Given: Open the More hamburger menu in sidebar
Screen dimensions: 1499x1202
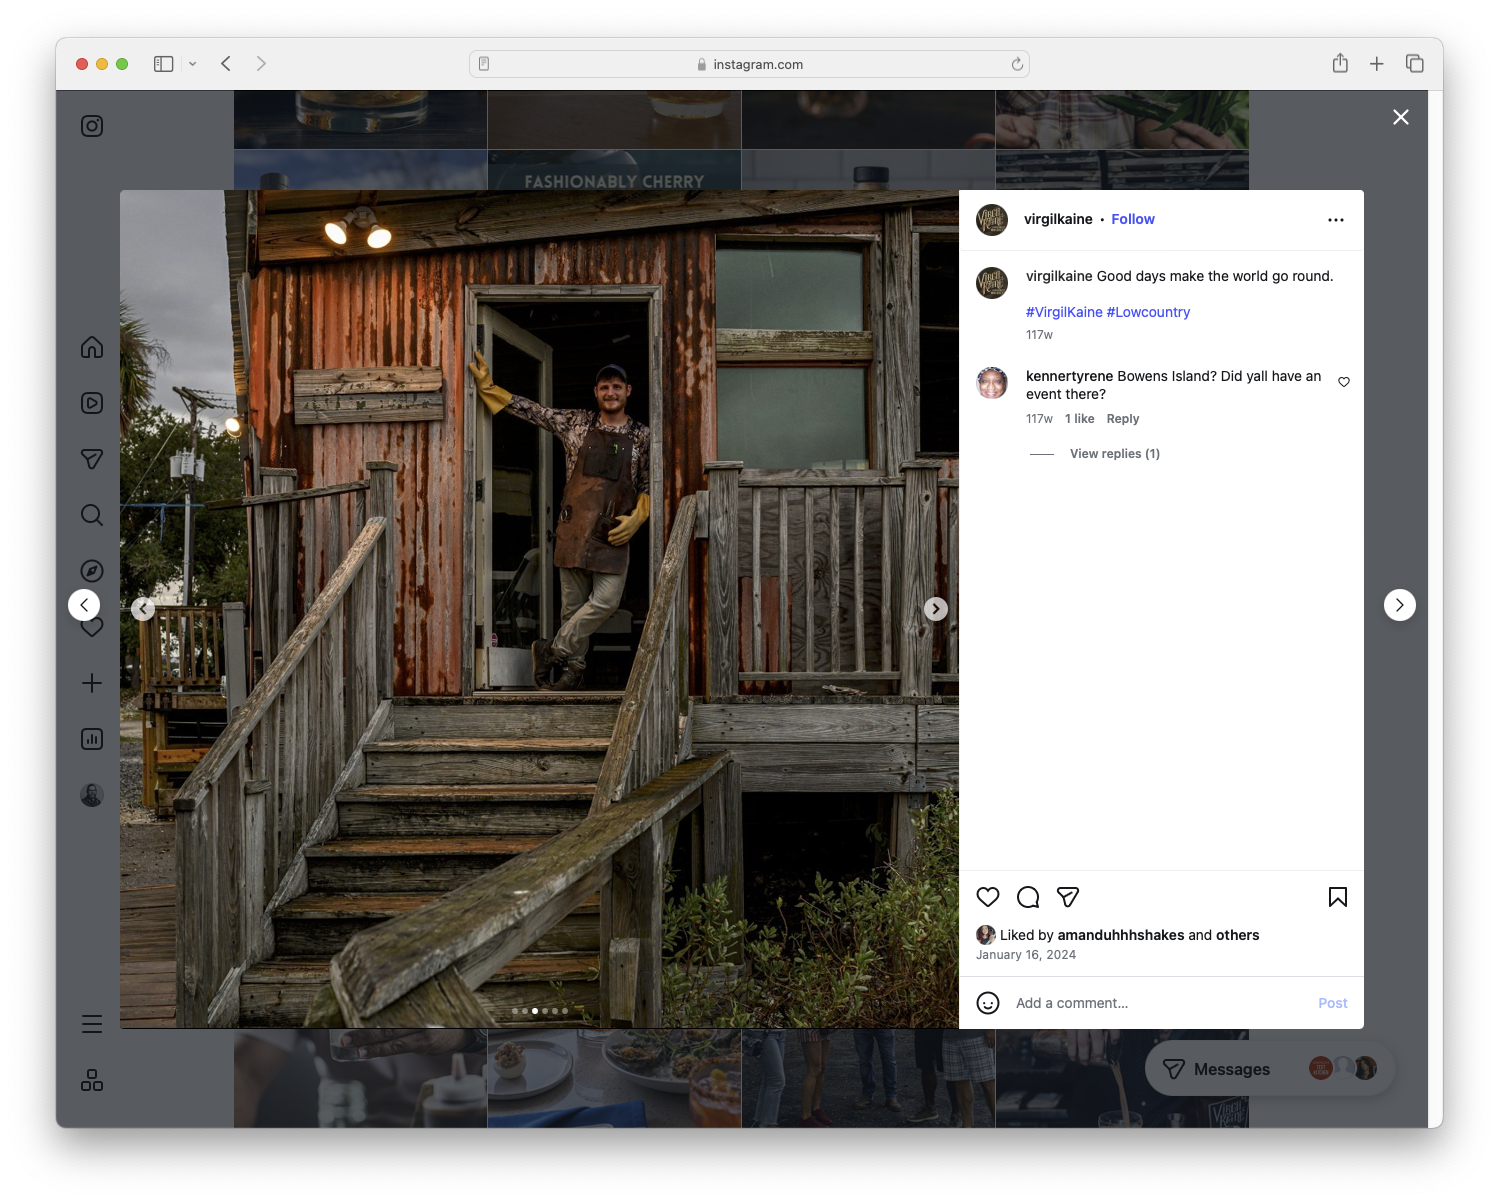Looking at the screenshot, I should click(x=92, y=1024).
